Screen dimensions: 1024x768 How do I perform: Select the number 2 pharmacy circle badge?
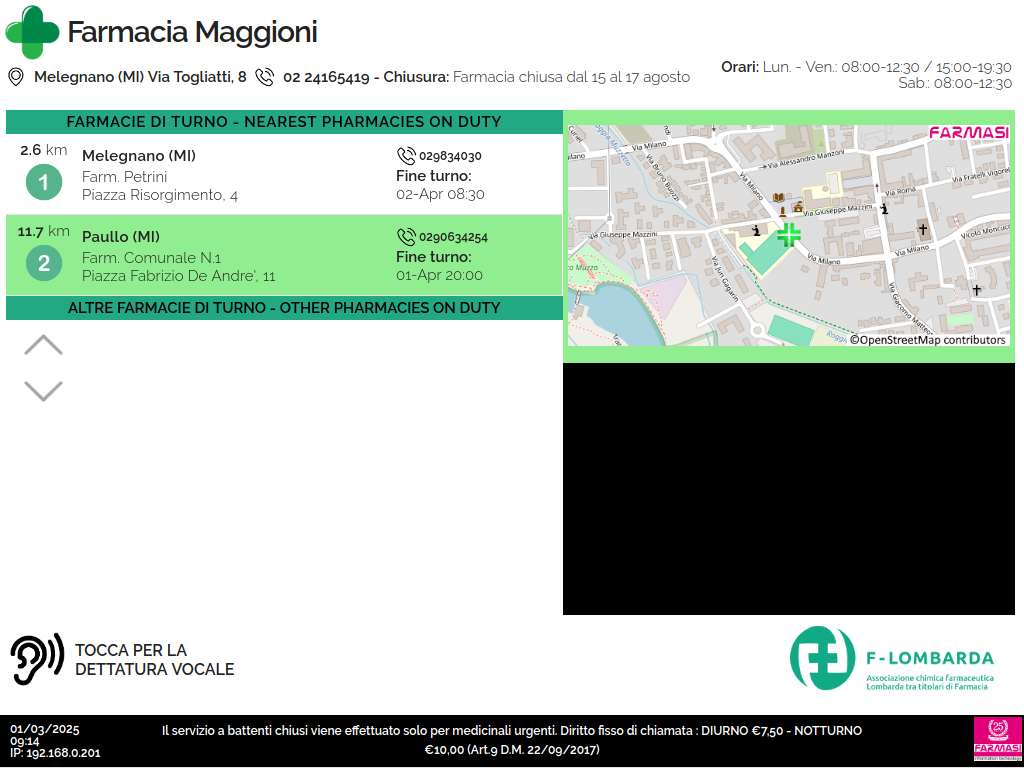(x=44, y=264)
